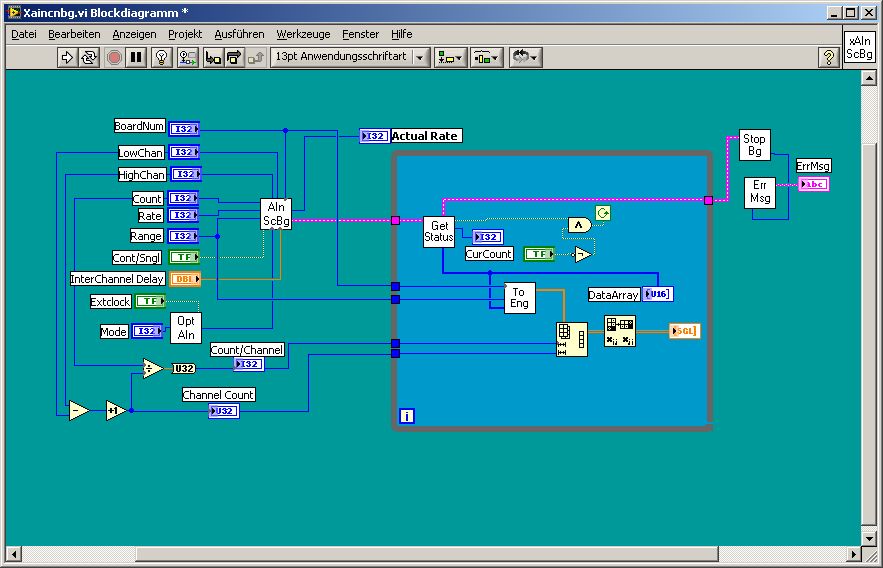883x568 pixels.
Task: Toggle Retain Wire Values button
Action: point(188,57)
